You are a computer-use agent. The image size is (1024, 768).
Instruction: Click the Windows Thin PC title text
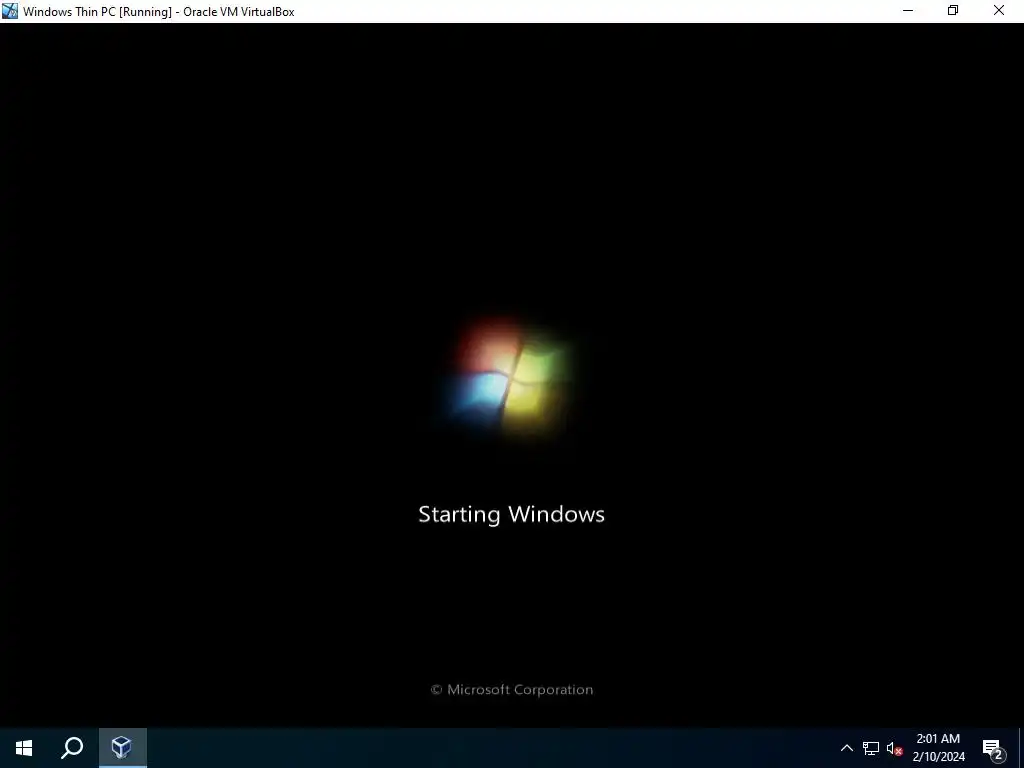click(x=159, y=12)
